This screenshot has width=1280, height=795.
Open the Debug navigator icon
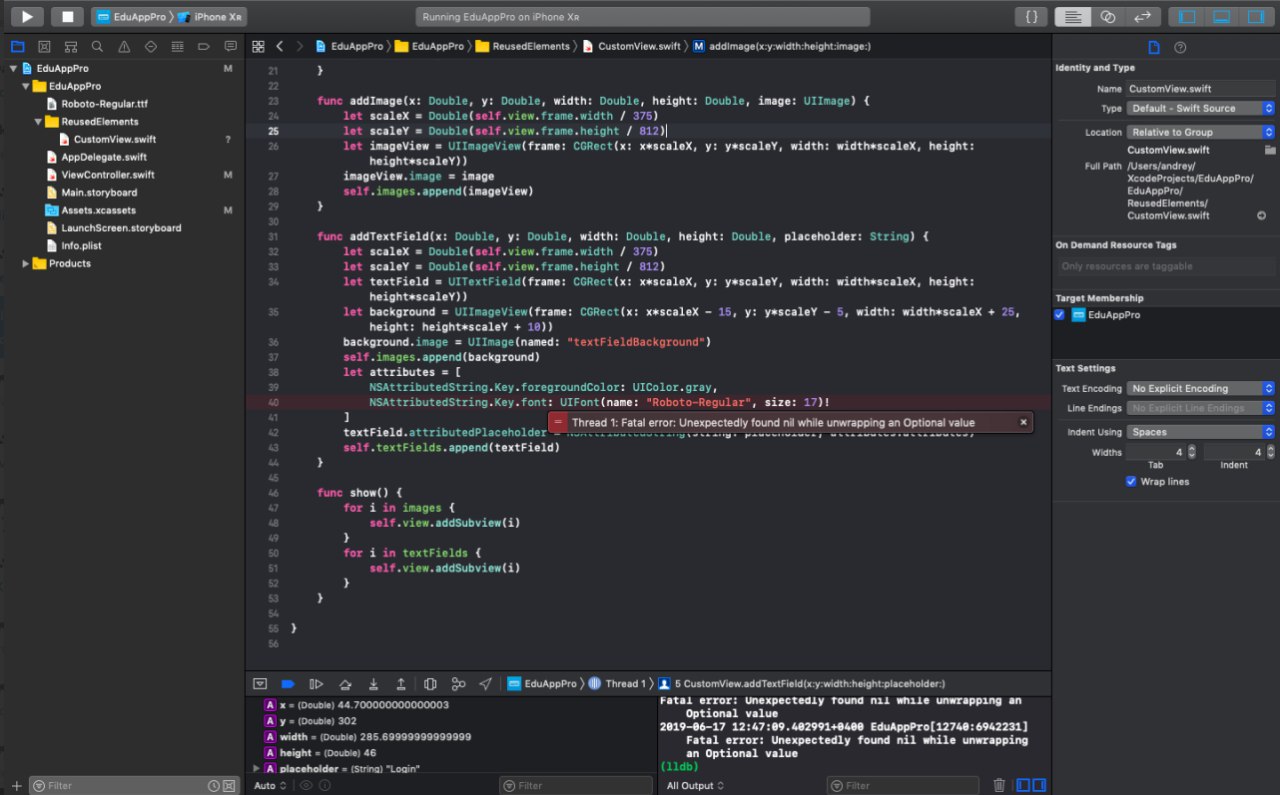pos(177,46)
